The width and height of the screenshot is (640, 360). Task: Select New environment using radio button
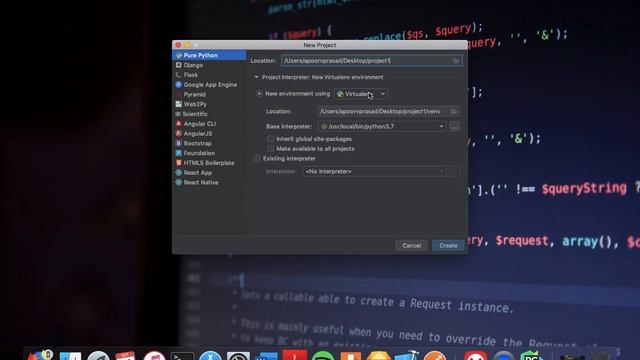[x=259, y=94]
